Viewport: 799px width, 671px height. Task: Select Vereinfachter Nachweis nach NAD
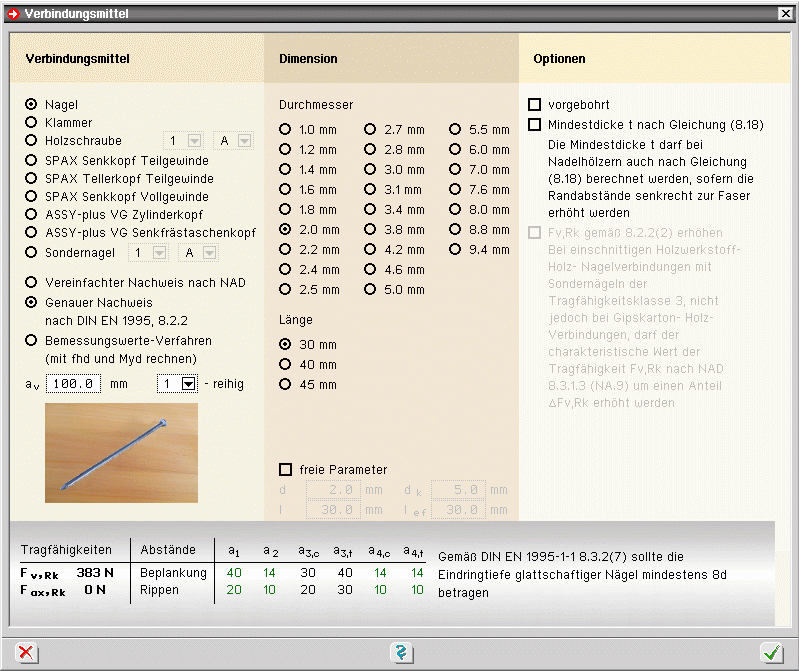(x=32, y=283)
